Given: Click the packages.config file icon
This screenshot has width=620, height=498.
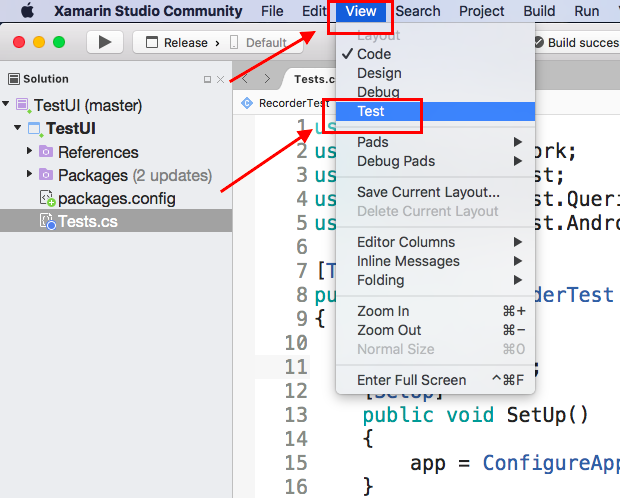Looking at the screenshot, I should [x=47, y=199].
